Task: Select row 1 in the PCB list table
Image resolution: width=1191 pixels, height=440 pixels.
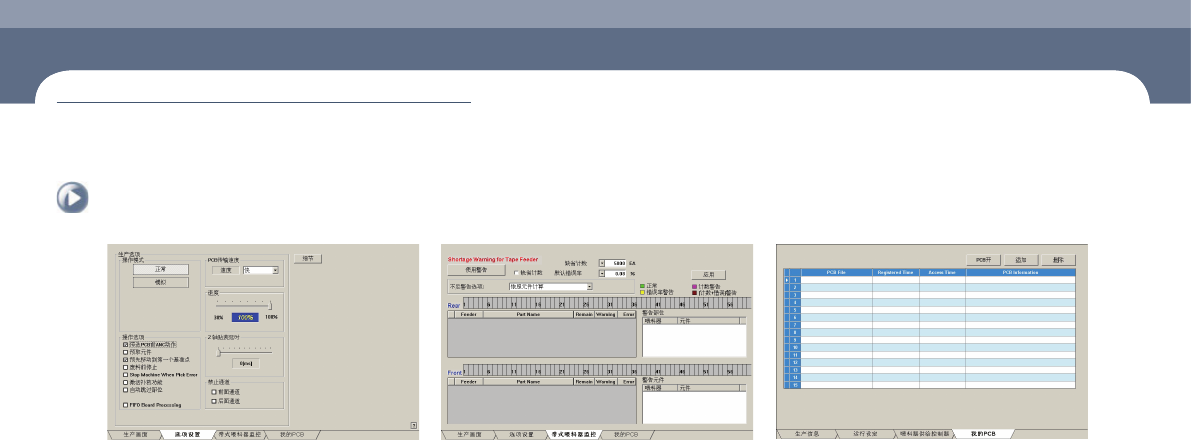Action: click(x=930, y=280)
